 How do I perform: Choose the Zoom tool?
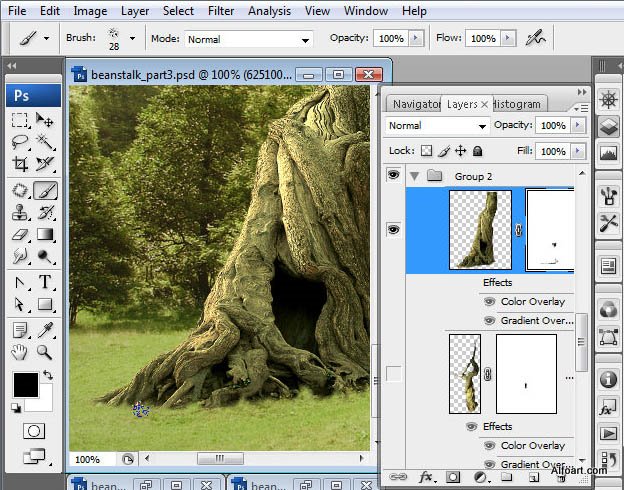pos(44,352)
